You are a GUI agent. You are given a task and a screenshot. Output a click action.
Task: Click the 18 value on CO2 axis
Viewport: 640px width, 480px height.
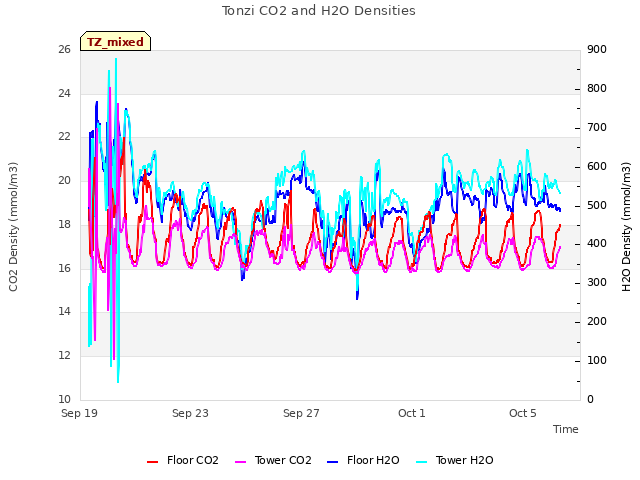pos(64,224)
